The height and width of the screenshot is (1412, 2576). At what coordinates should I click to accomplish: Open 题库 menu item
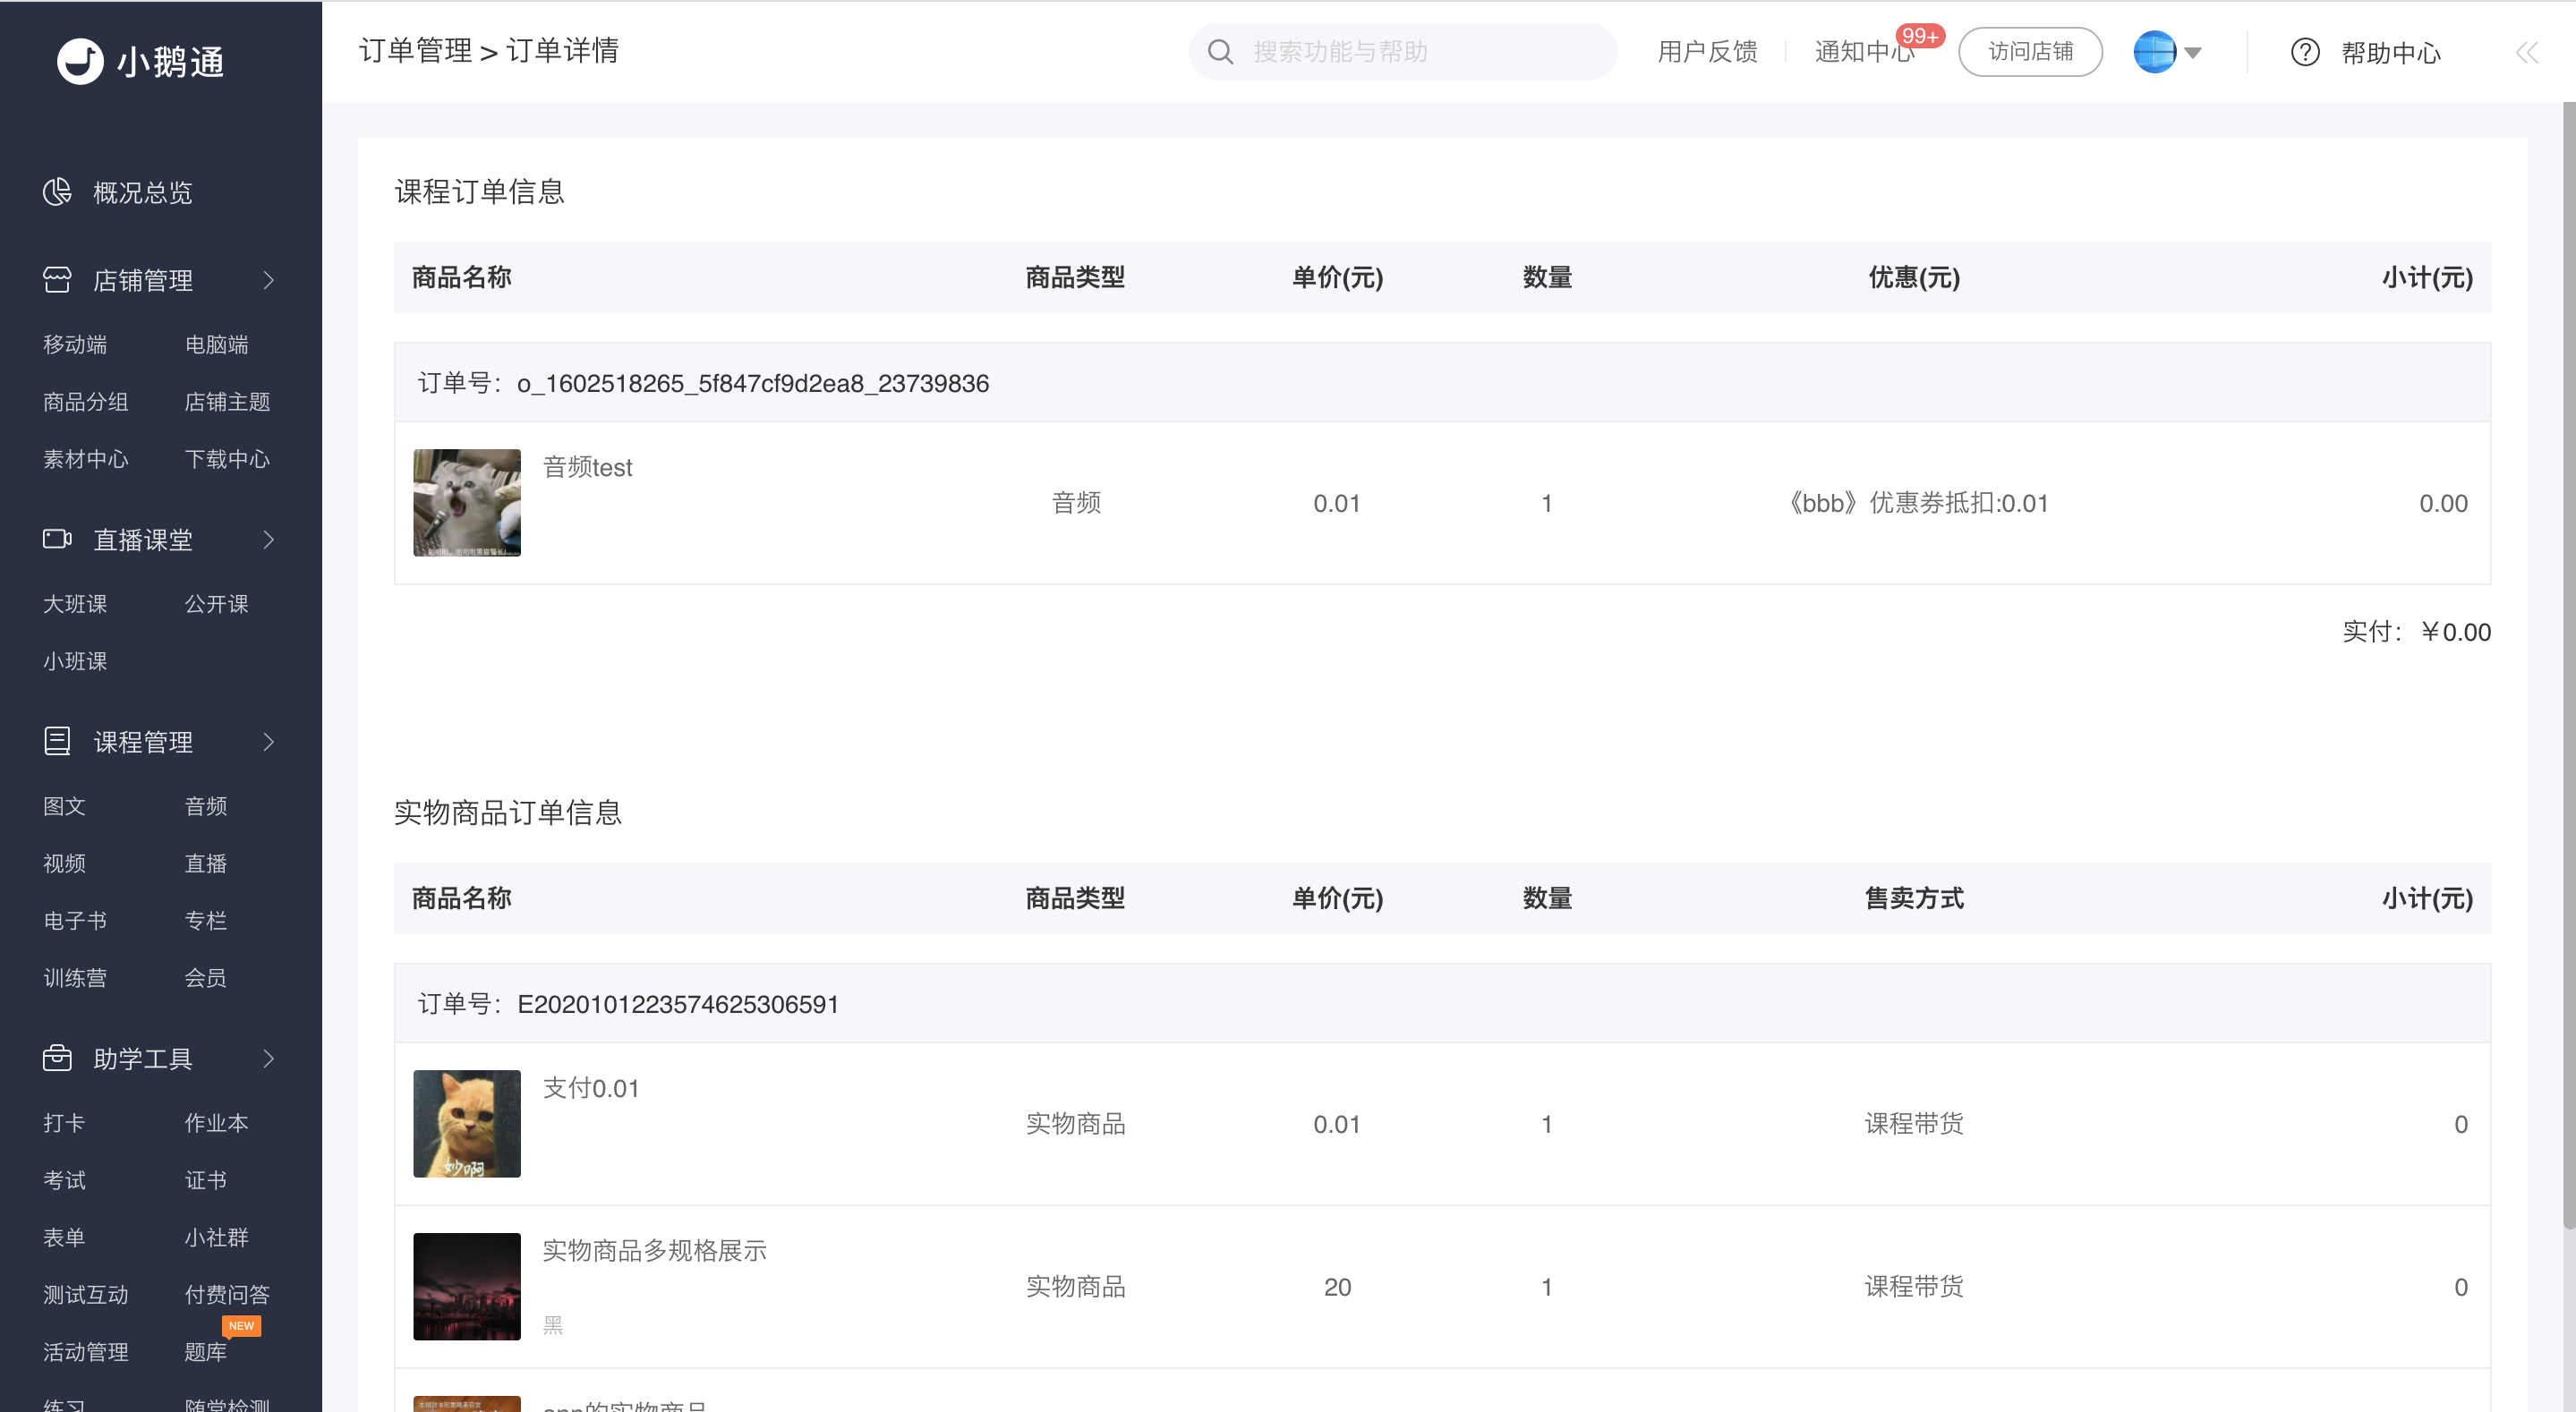coord(206,1351)
